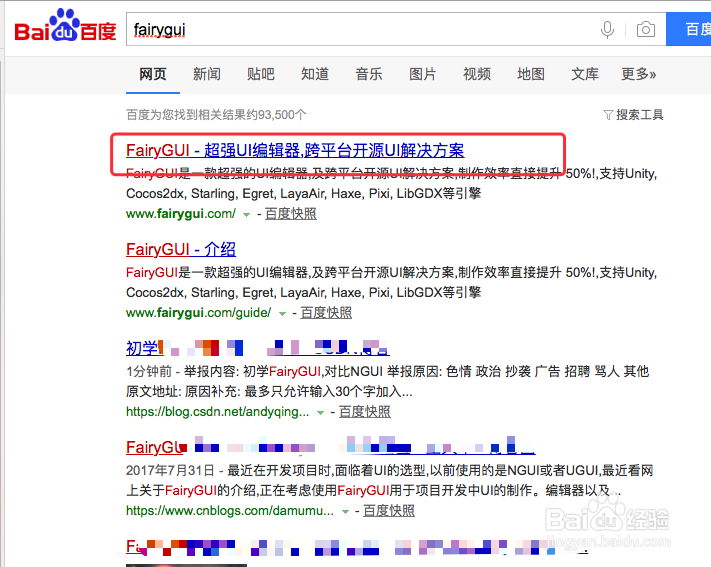Expand arrow next to blog.csdn.net URL
This screenshot has height=567, width=711.
coord(320,412)
